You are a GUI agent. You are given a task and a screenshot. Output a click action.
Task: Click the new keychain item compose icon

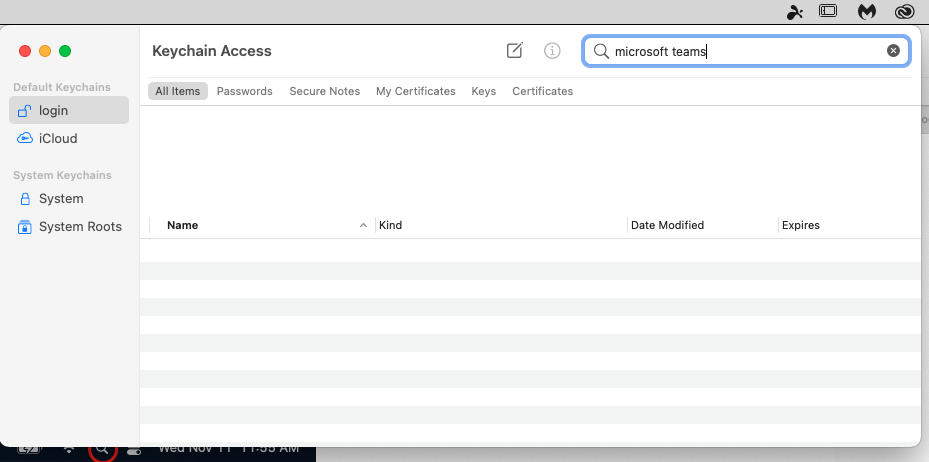coord(515,51)
